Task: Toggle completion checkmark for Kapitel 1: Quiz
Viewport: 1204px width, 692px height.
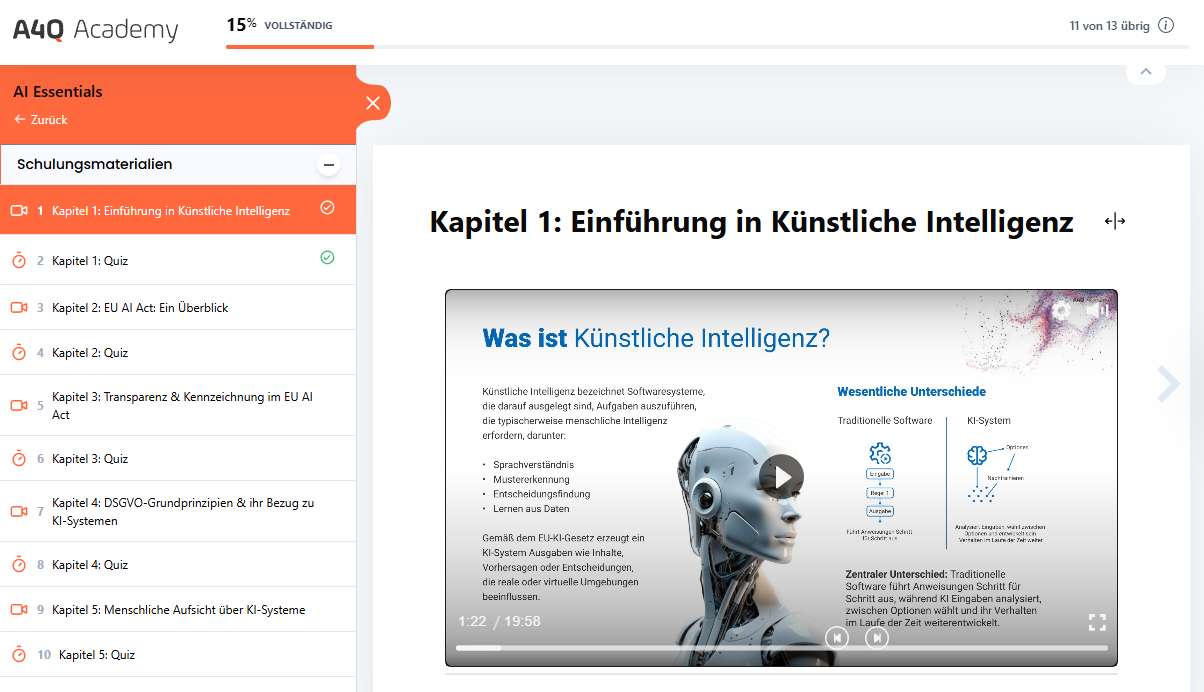Action: coord(327,258)
